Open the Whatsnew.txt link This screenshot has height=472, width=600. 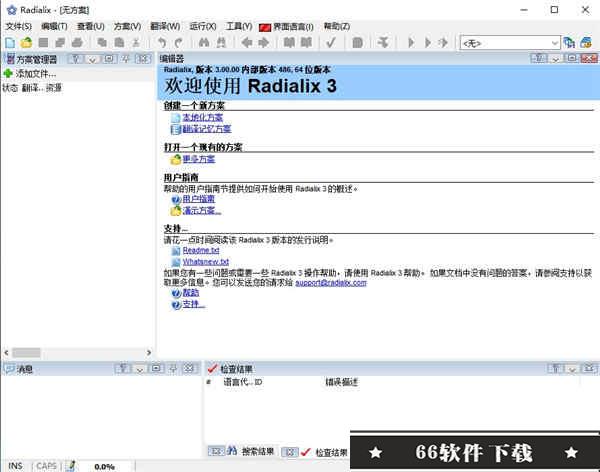click(205, 262)
